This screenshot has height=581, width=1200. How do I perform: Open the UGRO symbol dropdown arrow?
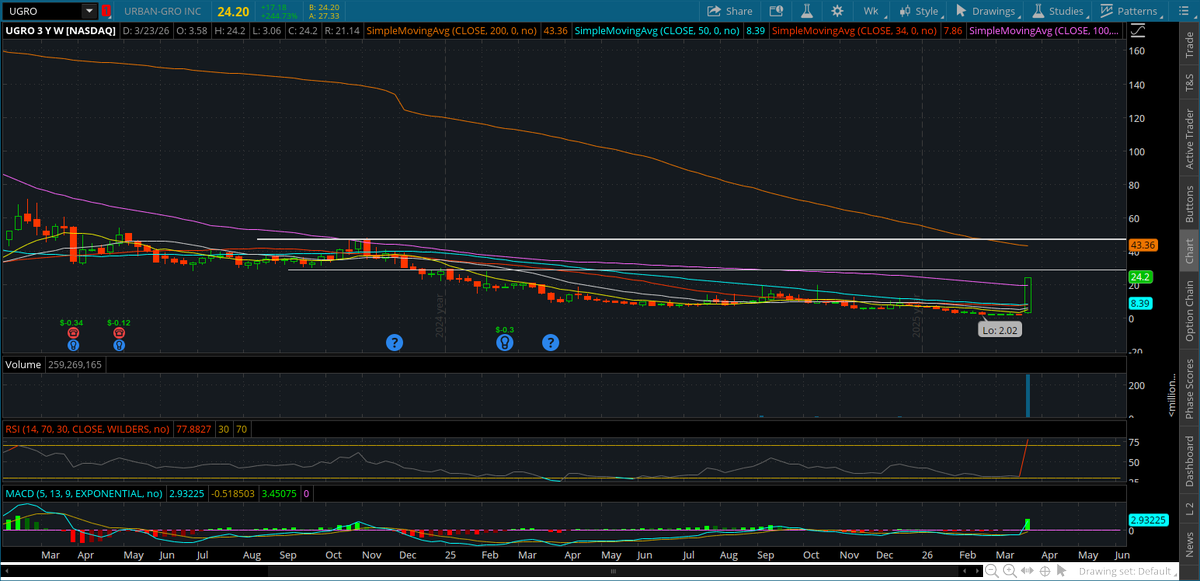[x=90, y=11]
